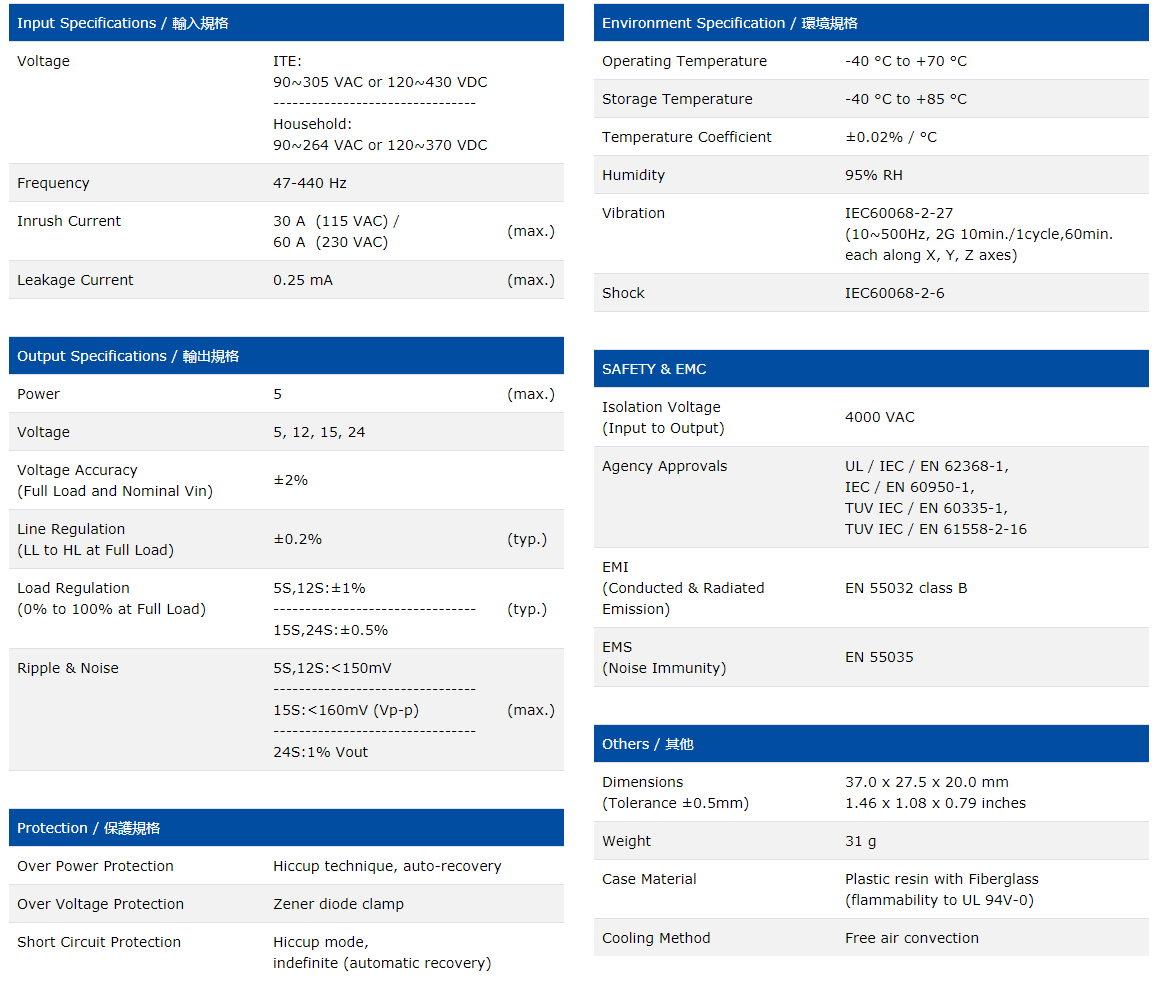This screenshot has height=994, width=1158.
Task: Click the Frequency 47-440 Hz value
Action: pyautogui.click(x=310, y=183)
